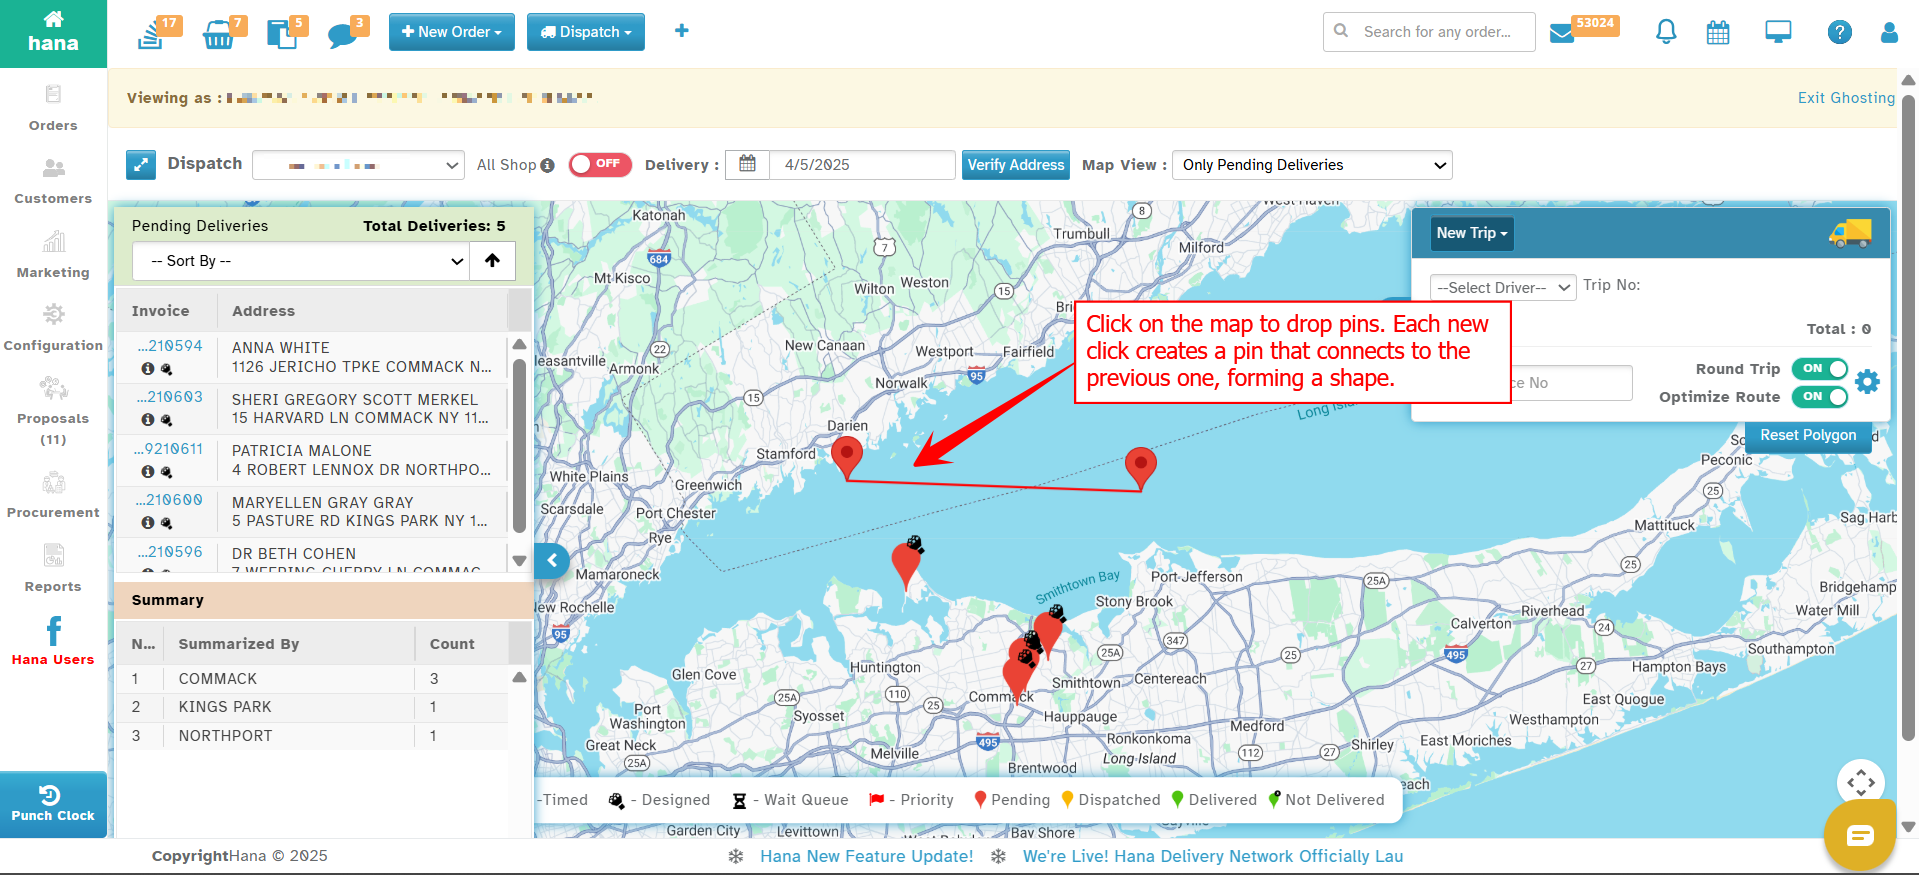Open the New Order dropdown

tap(452, 32)
